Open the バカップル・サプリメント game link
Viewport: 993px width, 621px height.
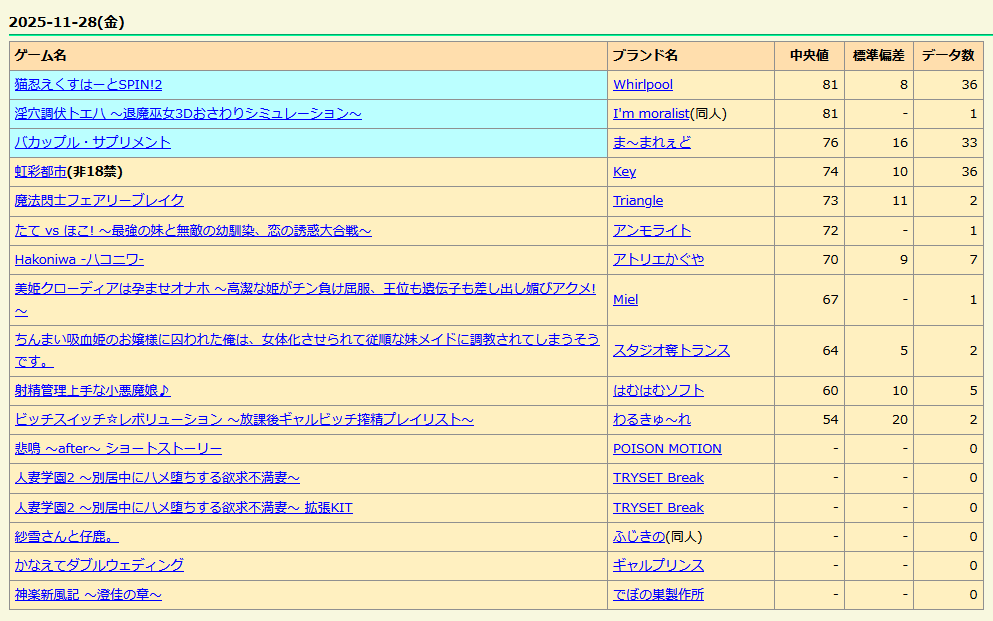tap(92, 142)
